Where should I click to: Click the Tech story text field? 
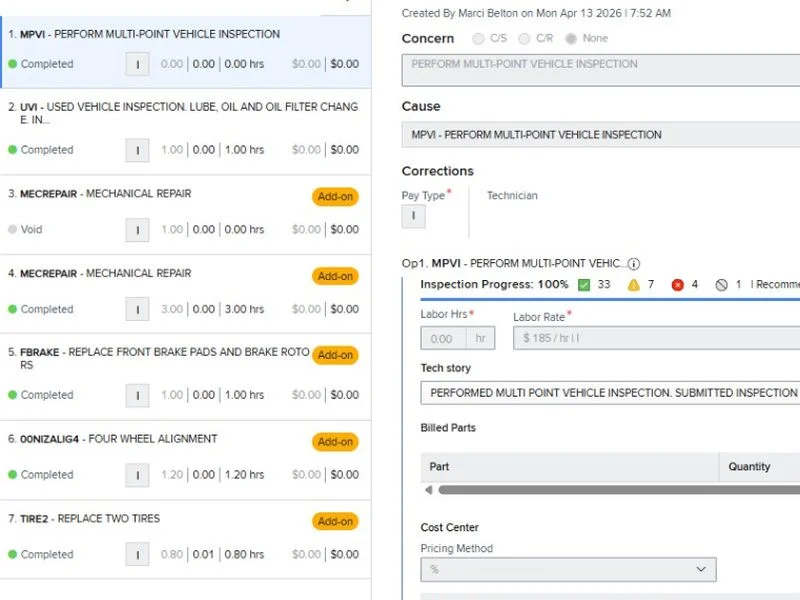point(610,393)
